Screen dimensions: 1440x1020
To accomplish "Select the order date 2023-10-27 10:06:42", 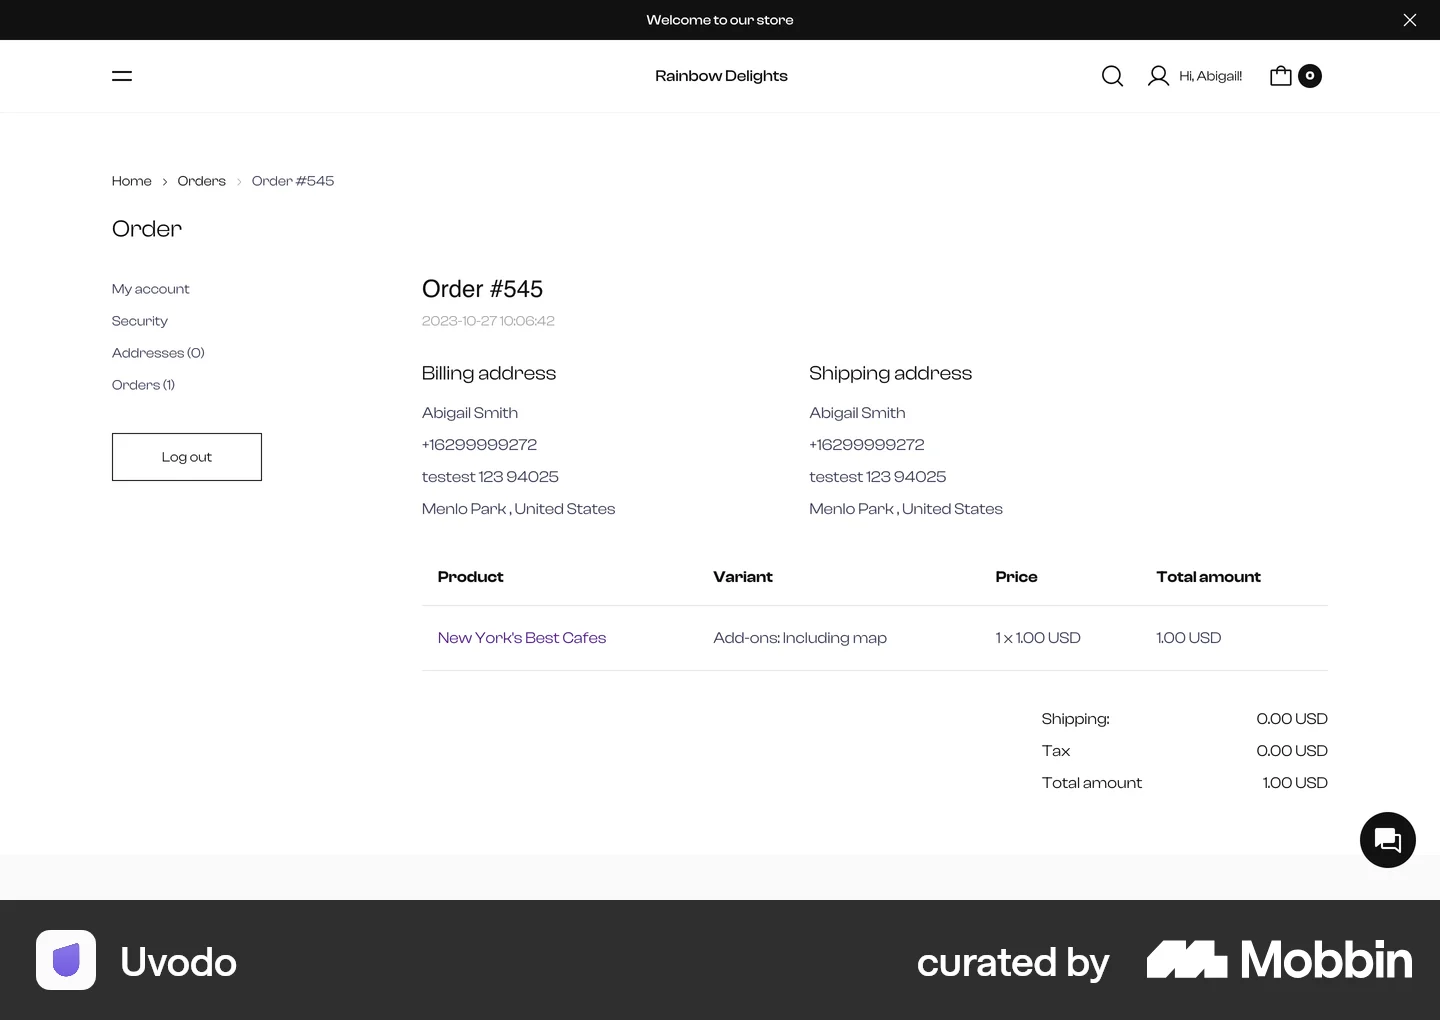I will point(488,321).
